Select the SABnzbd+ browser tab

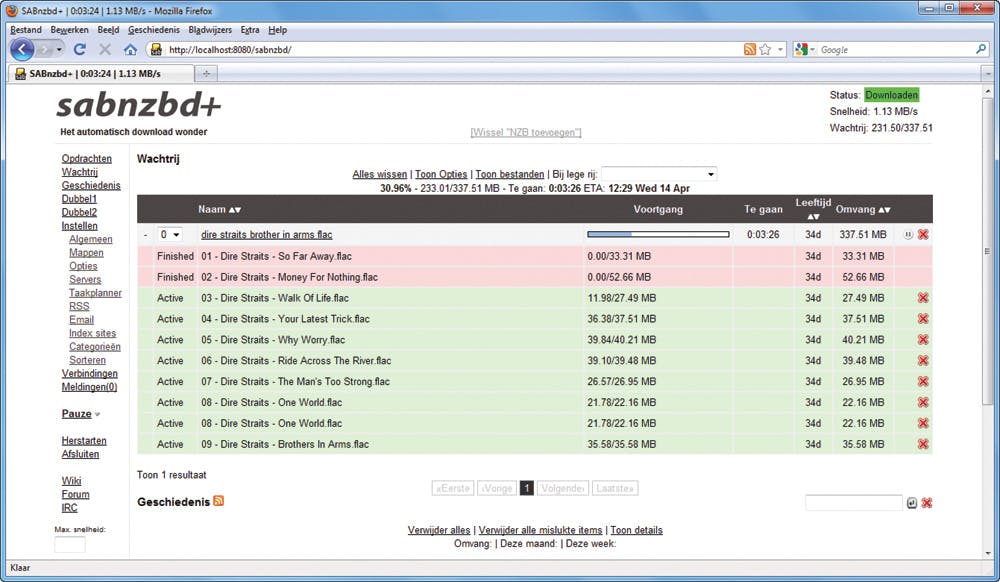click(101, 74)
